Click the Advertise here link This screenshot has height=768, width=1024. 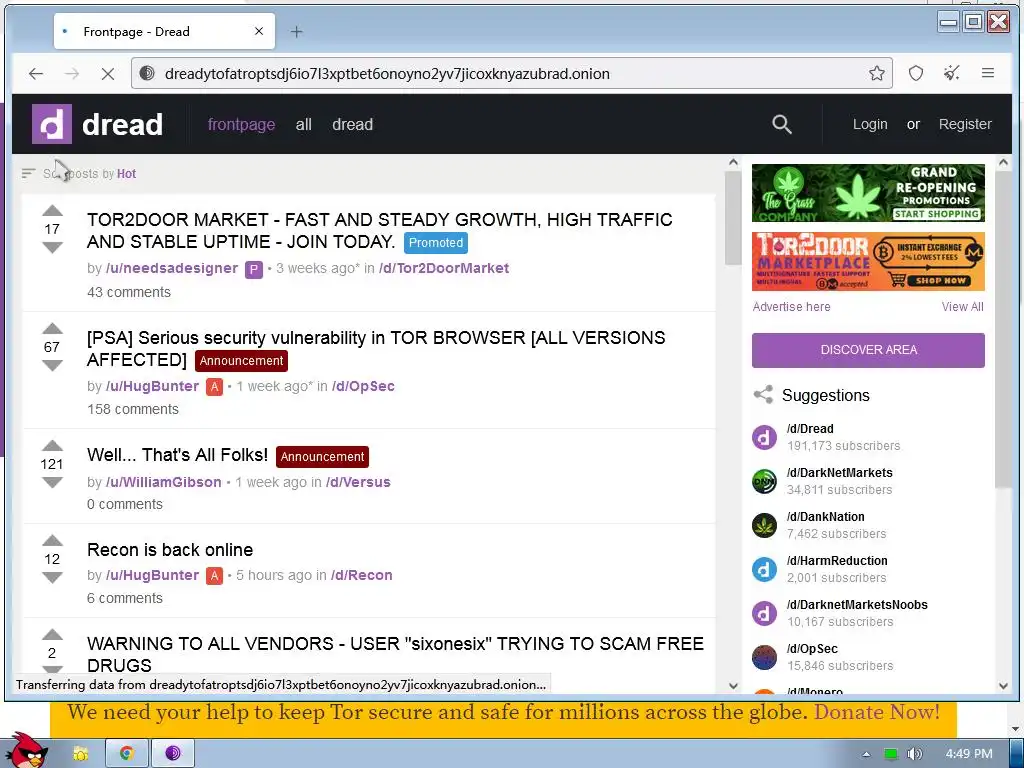click(x=792, y=307)
